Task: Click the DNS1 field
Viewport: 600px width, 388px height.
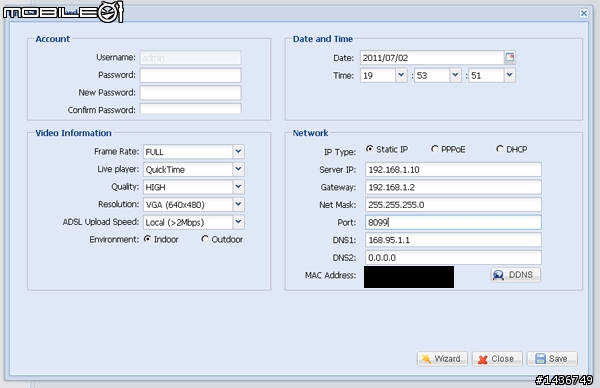Action: (x=453, y=240)
